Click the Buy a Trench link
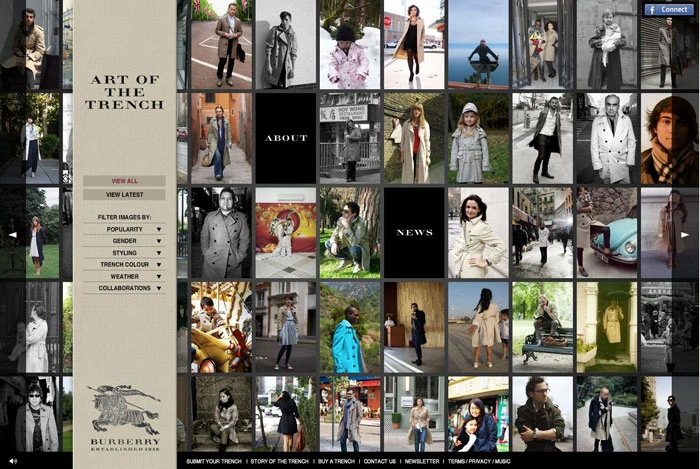The image size is (700, 469). [336, 462]
